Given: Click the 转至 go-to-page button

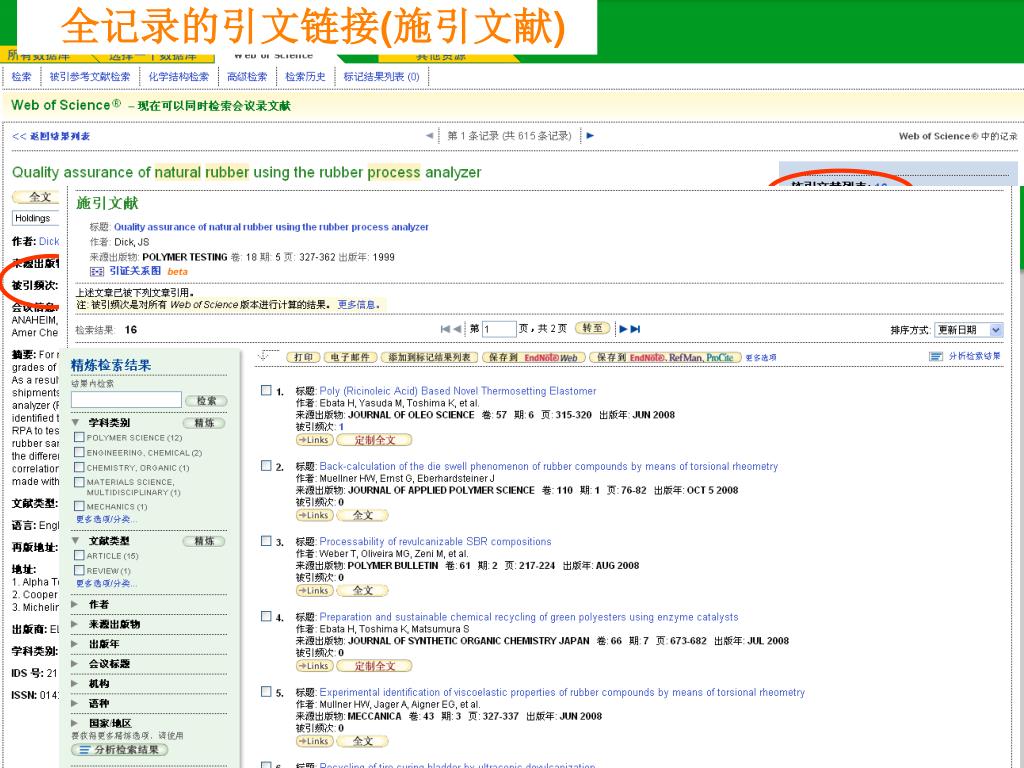Looking at the screenshot, I should [592, 328].
